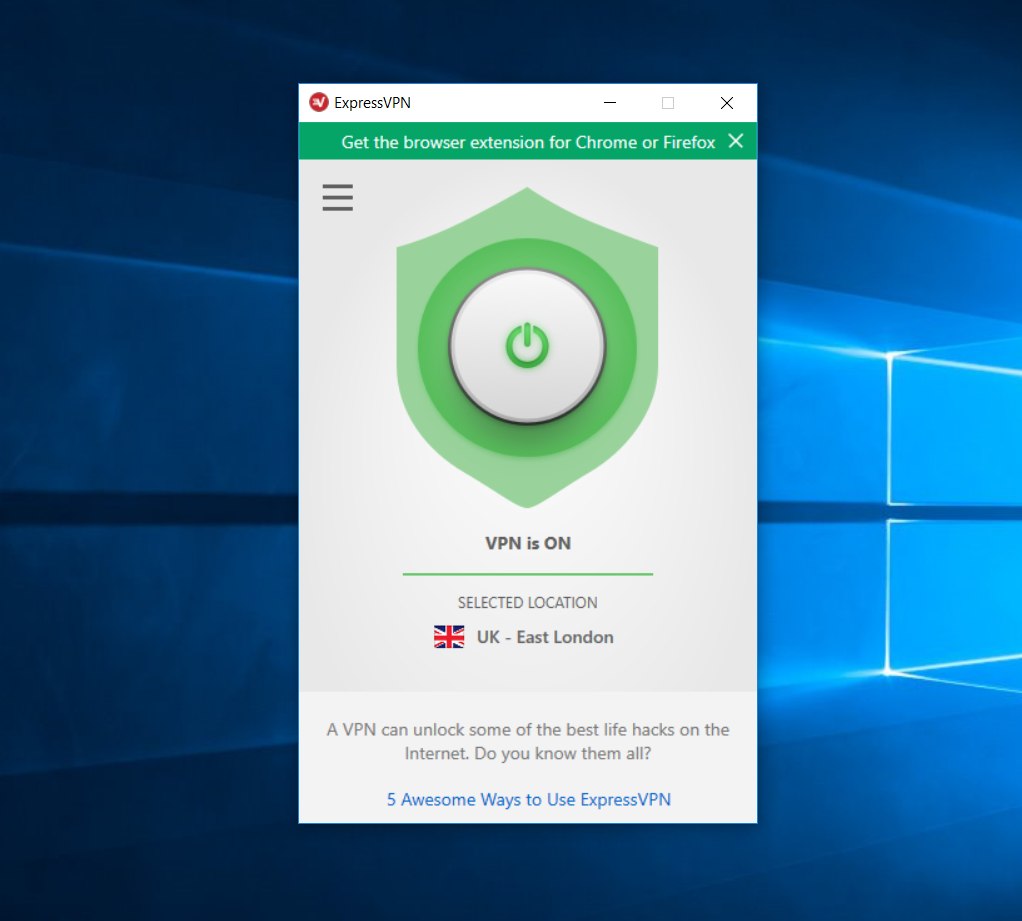Click the UK flag icon
Screen dimensions: 1022x921
coord(449,637)
